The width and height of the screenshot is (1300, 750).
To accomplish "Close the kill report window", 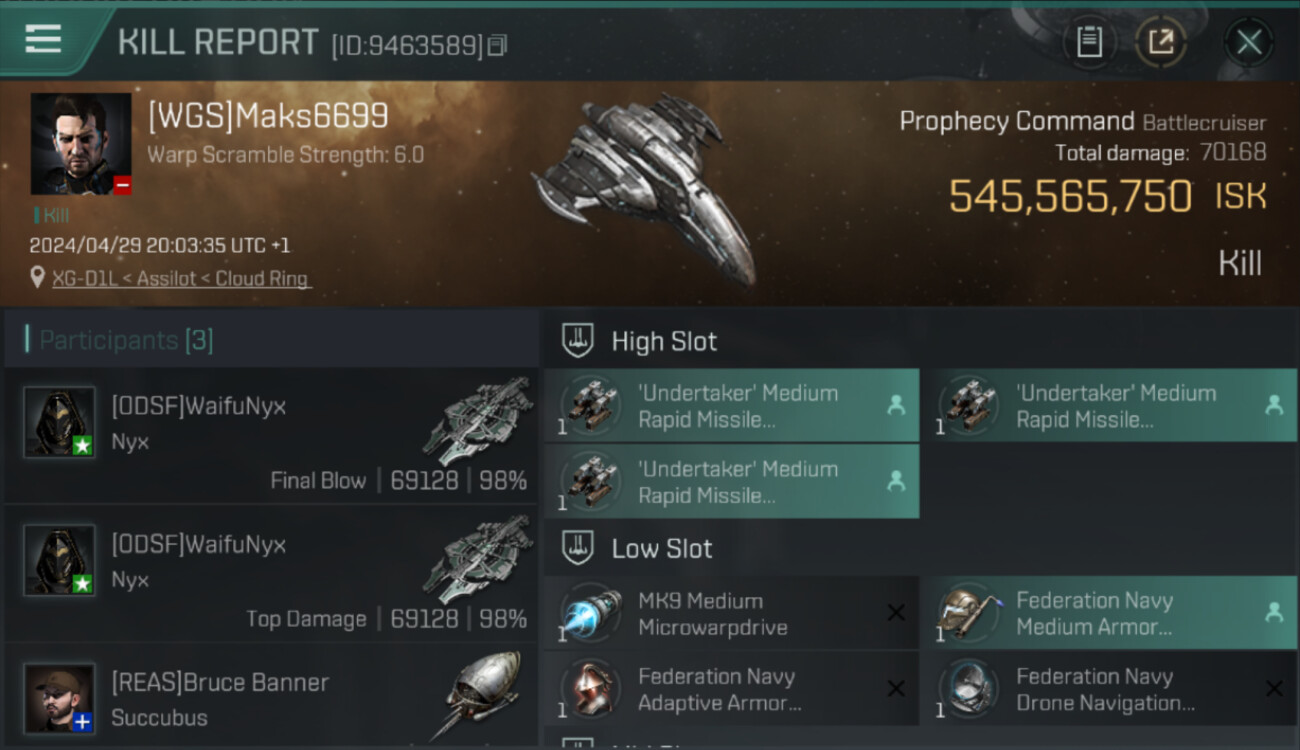I will click(x=1248, y=42).
